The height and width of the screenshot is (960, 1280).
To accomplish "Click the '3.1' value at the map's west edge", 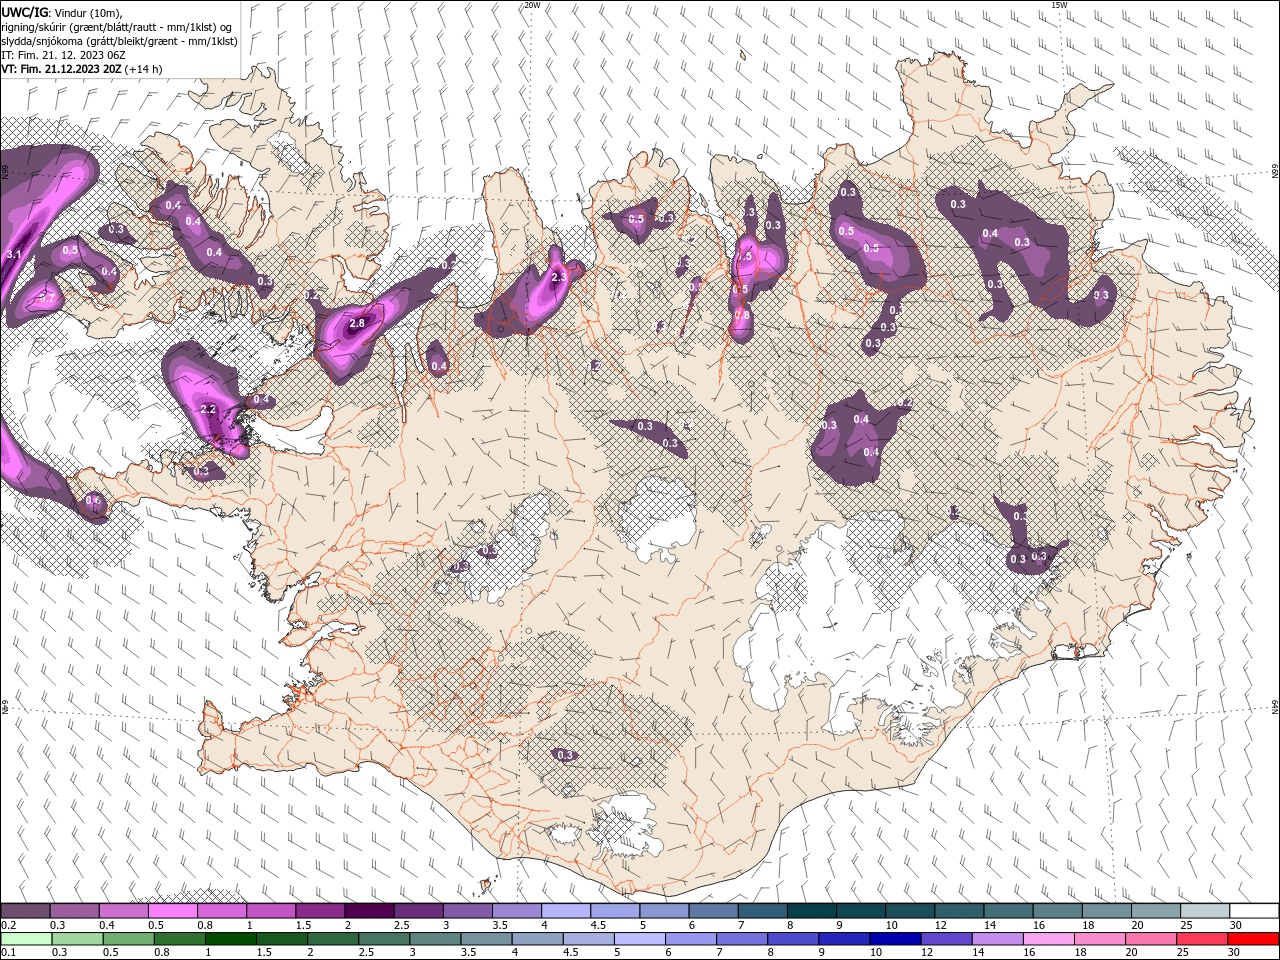I will point(13,255).
